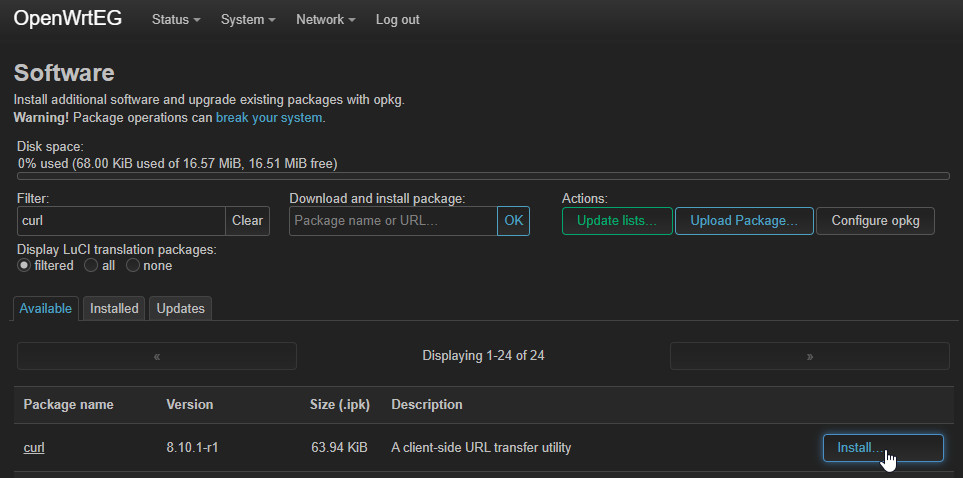Choose the "none" translation radio option
The image size is (963, 478).
pyautogui.click(x=133, y=266)
